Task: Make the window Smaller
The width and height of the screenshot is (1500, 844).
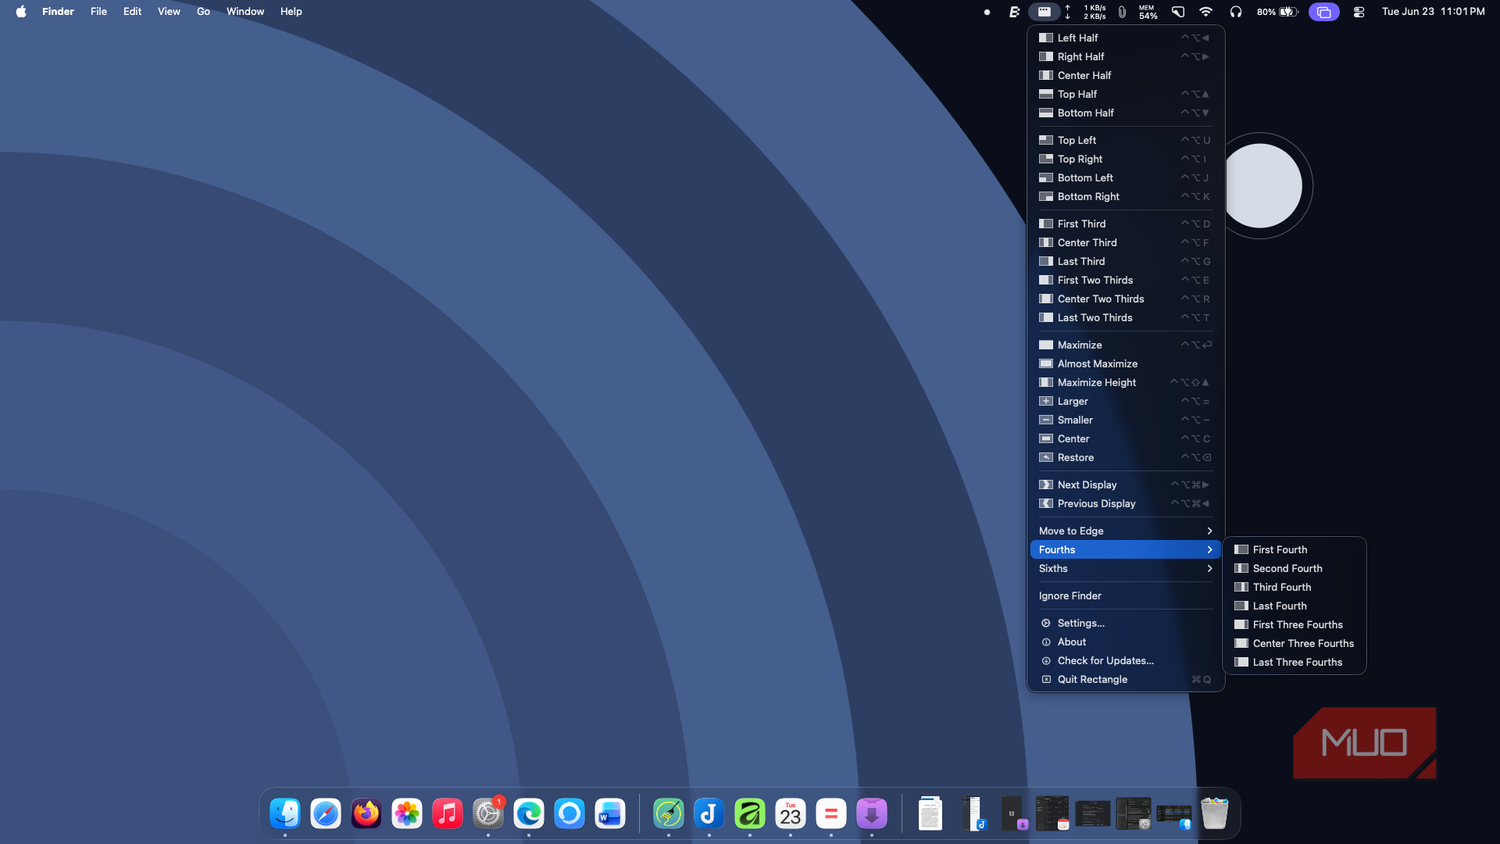Action: (x=1126, y=420)
